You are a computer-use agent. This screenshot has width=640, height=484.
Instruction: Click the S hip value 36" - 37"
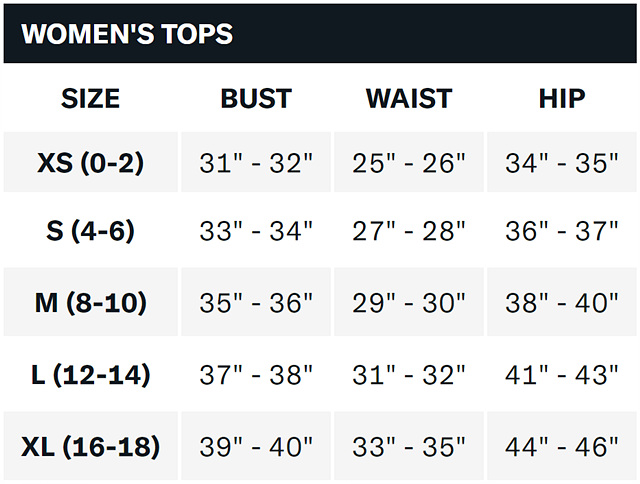[x=562, y=231]
